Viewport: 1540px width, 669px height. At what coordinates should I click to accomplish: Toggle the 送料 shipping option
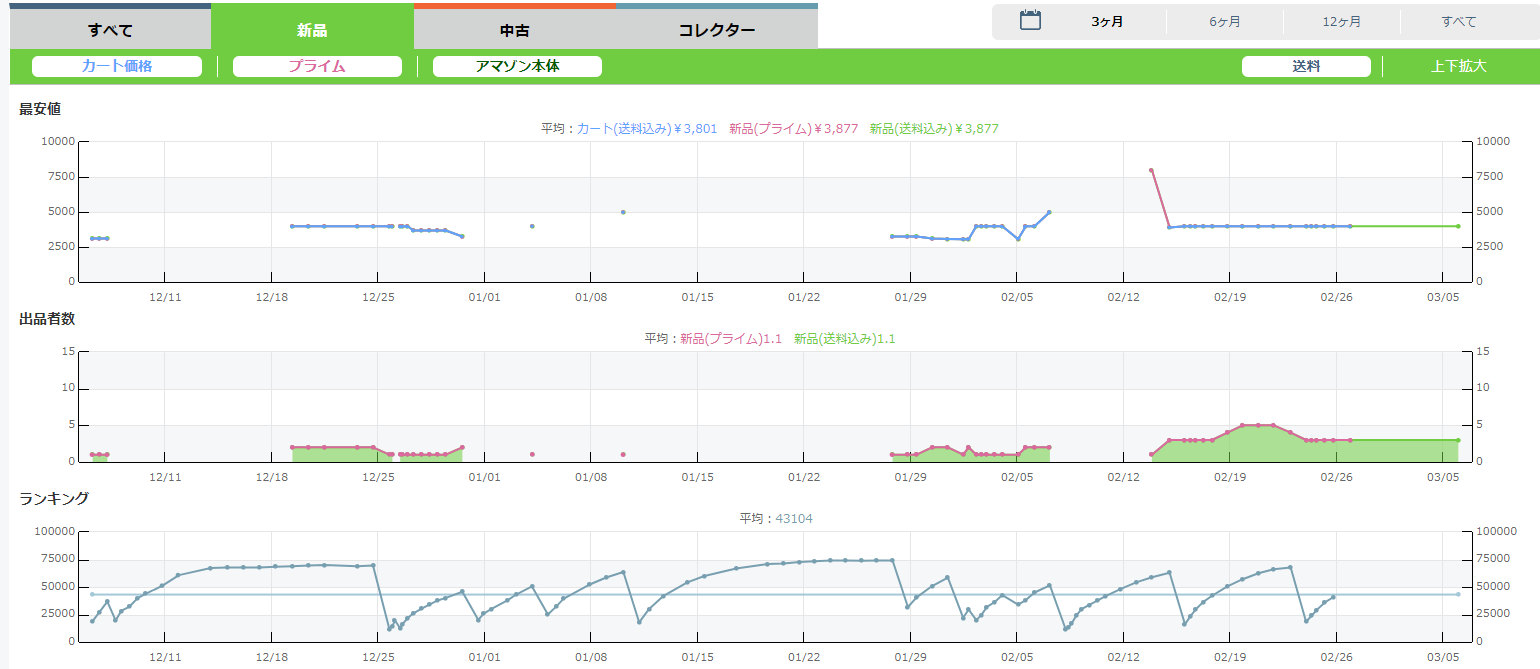(1306, 67)
